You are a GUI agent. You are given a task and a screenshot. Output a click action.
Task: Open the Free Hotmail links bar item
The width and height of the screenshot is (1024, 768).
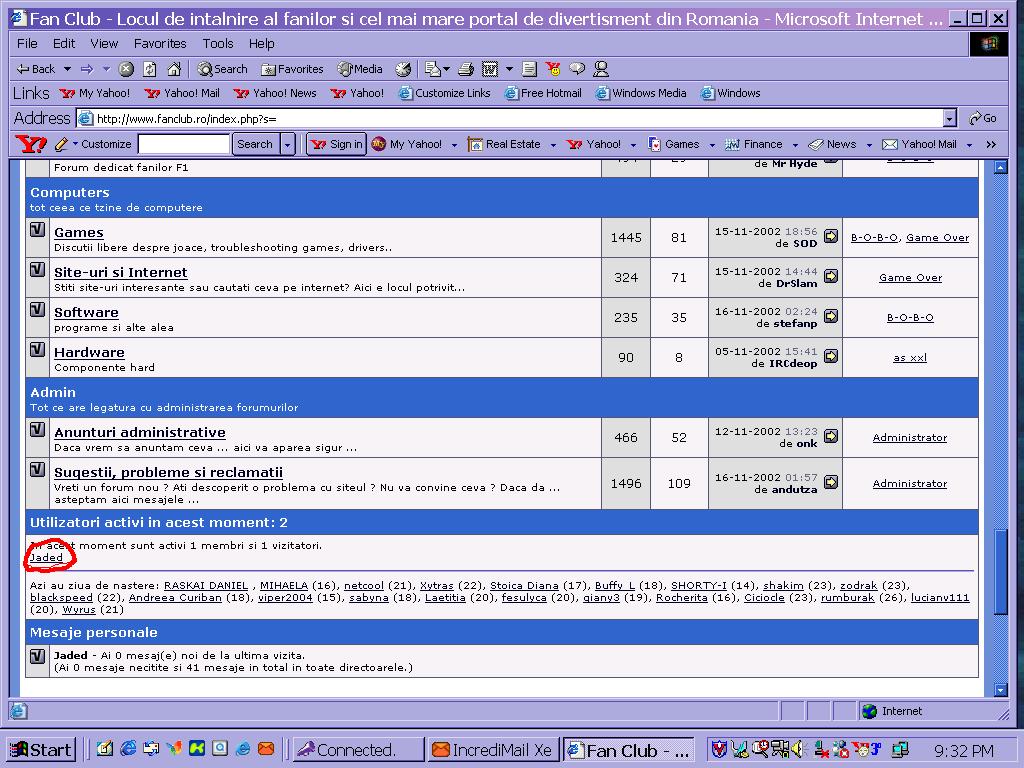point(543,93)
